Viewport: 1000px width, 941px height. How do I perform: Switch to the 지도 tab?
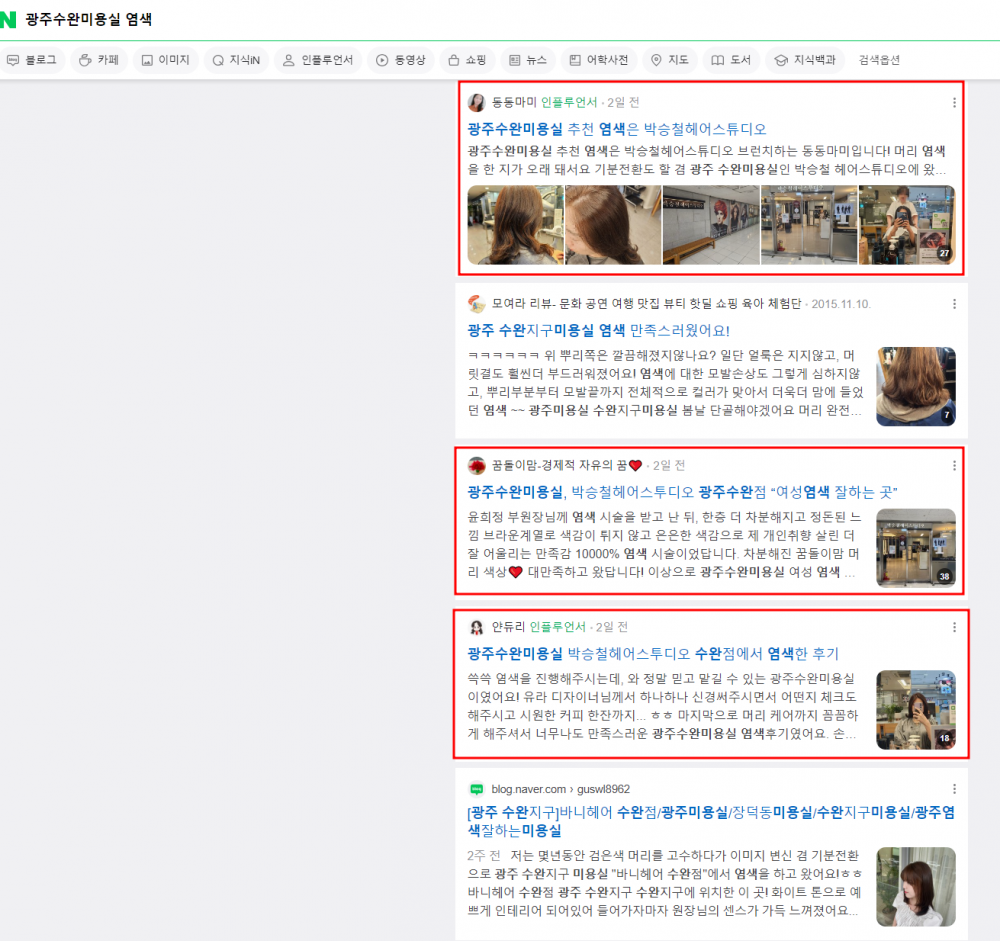(x=669, y=60)
